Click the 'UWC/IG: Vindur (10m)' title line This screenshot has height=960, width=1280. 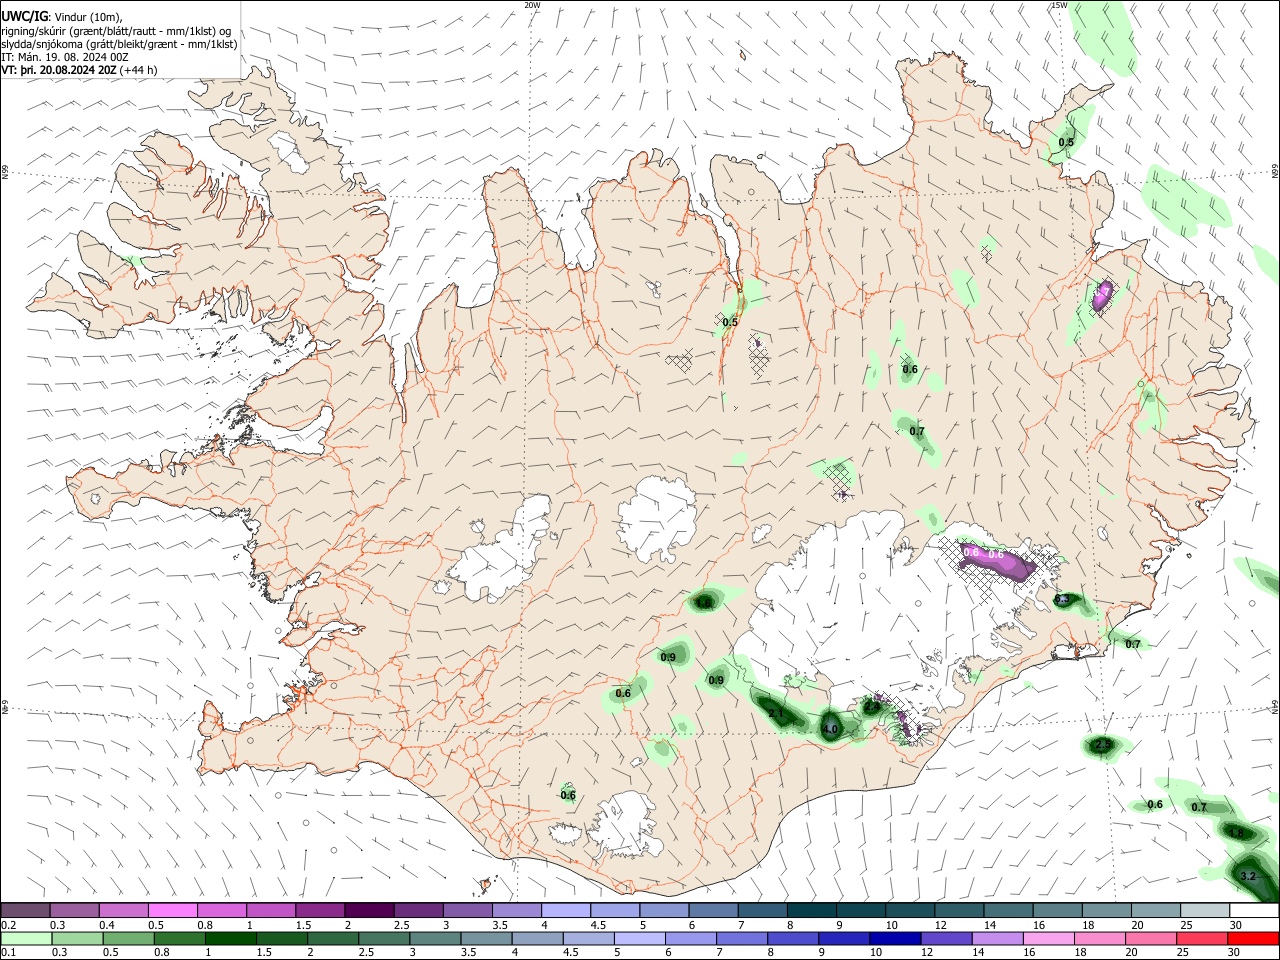point(62,17)
